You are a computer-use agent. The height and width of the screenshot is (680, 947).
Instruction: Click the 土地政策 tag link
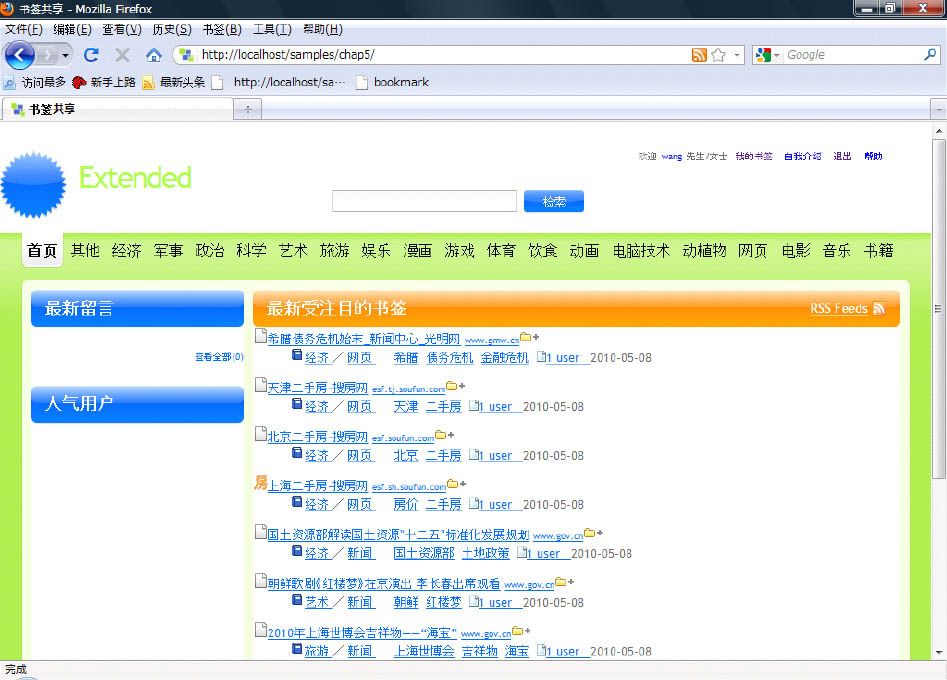click(x=486, y=553)
